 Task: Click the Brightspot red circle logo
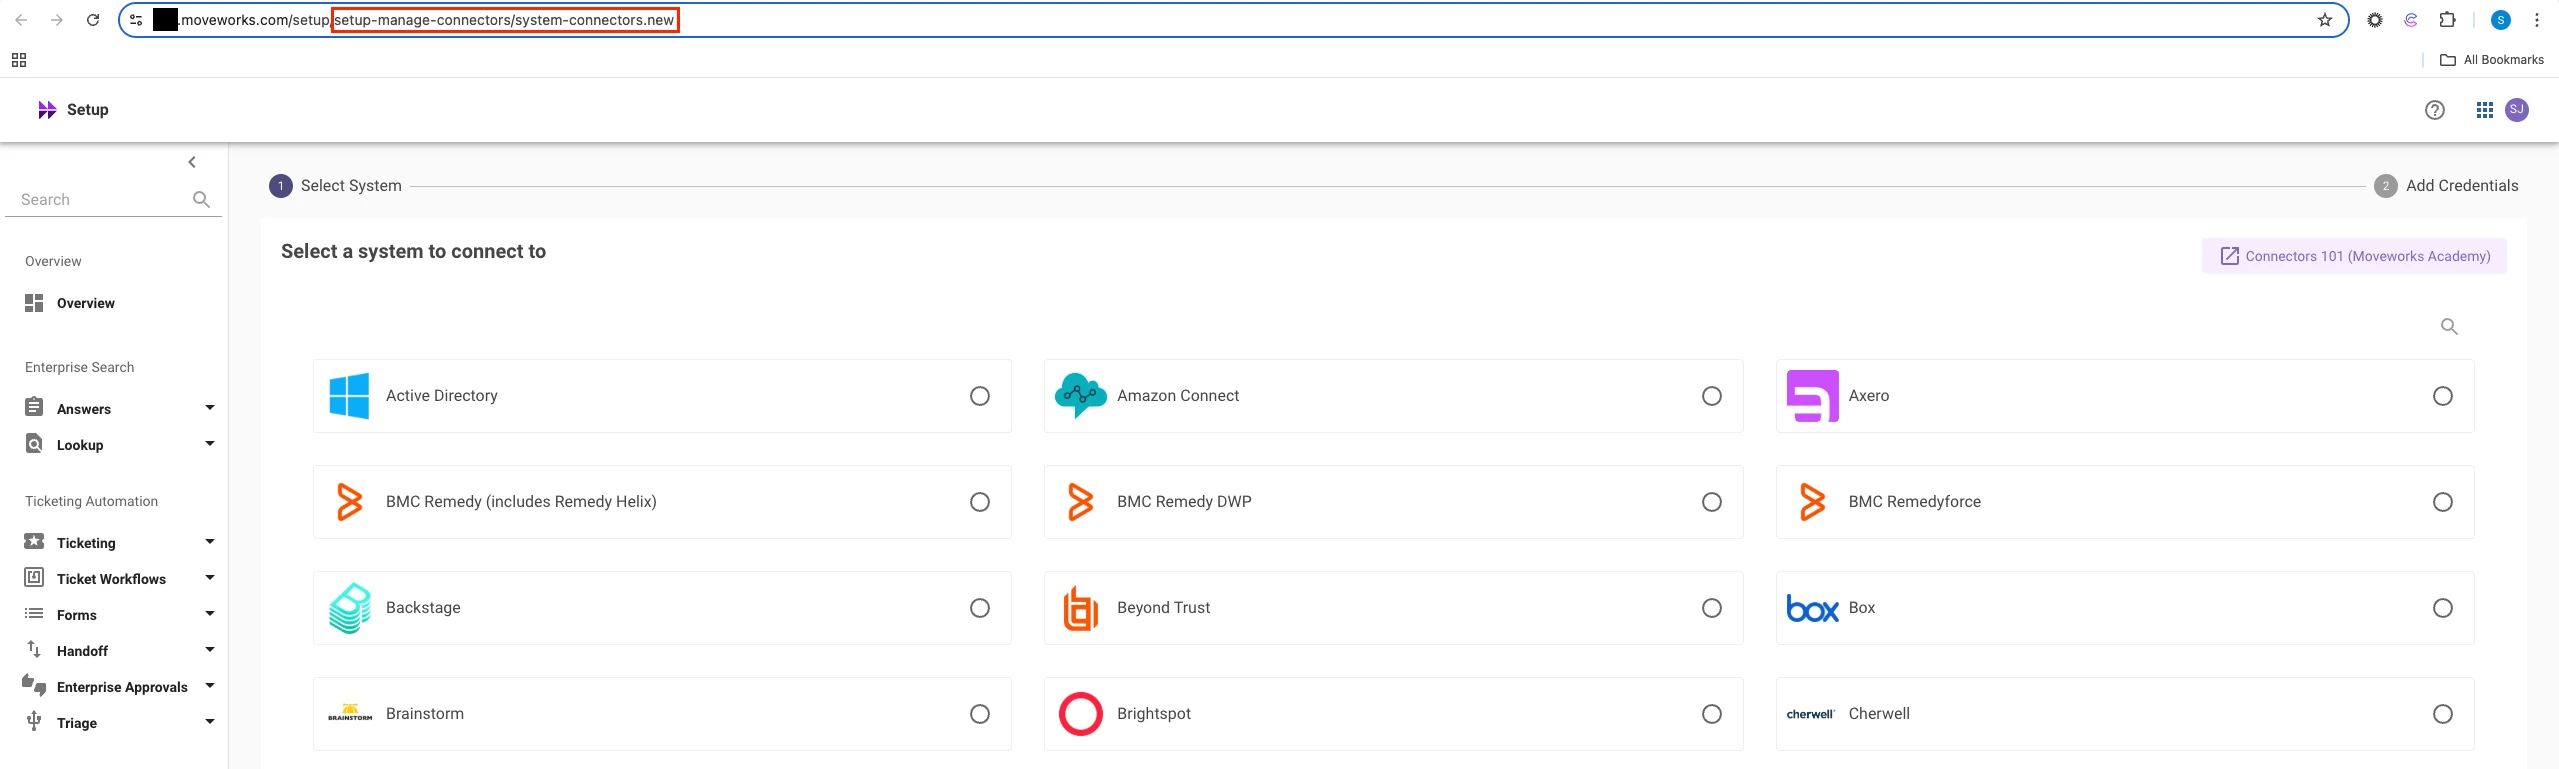(1081, 714)
